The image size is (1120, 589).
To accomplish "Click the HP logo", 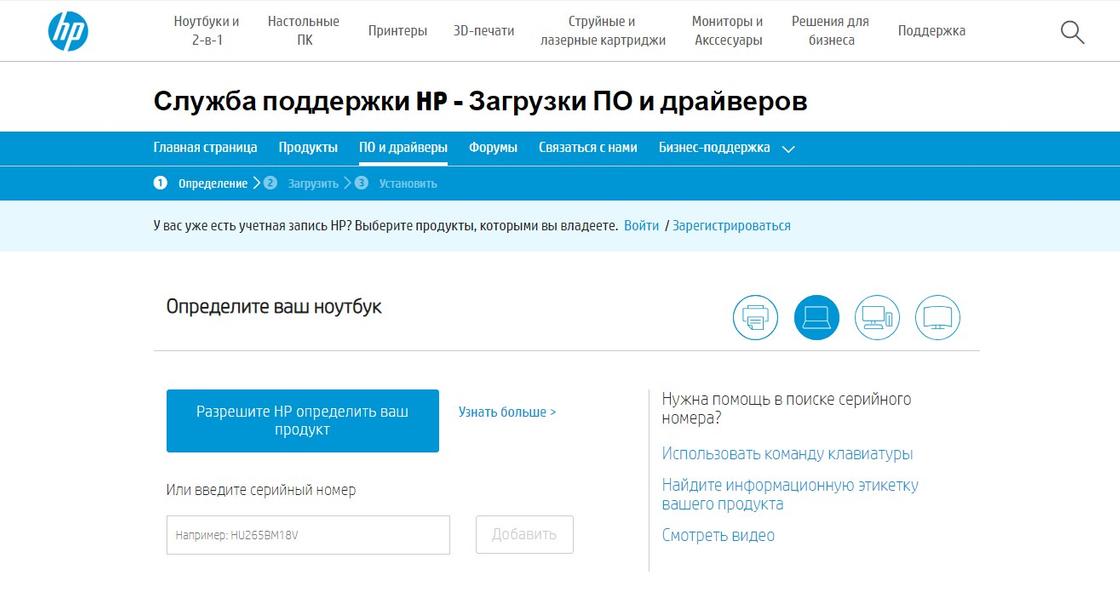I will (68, 31).
